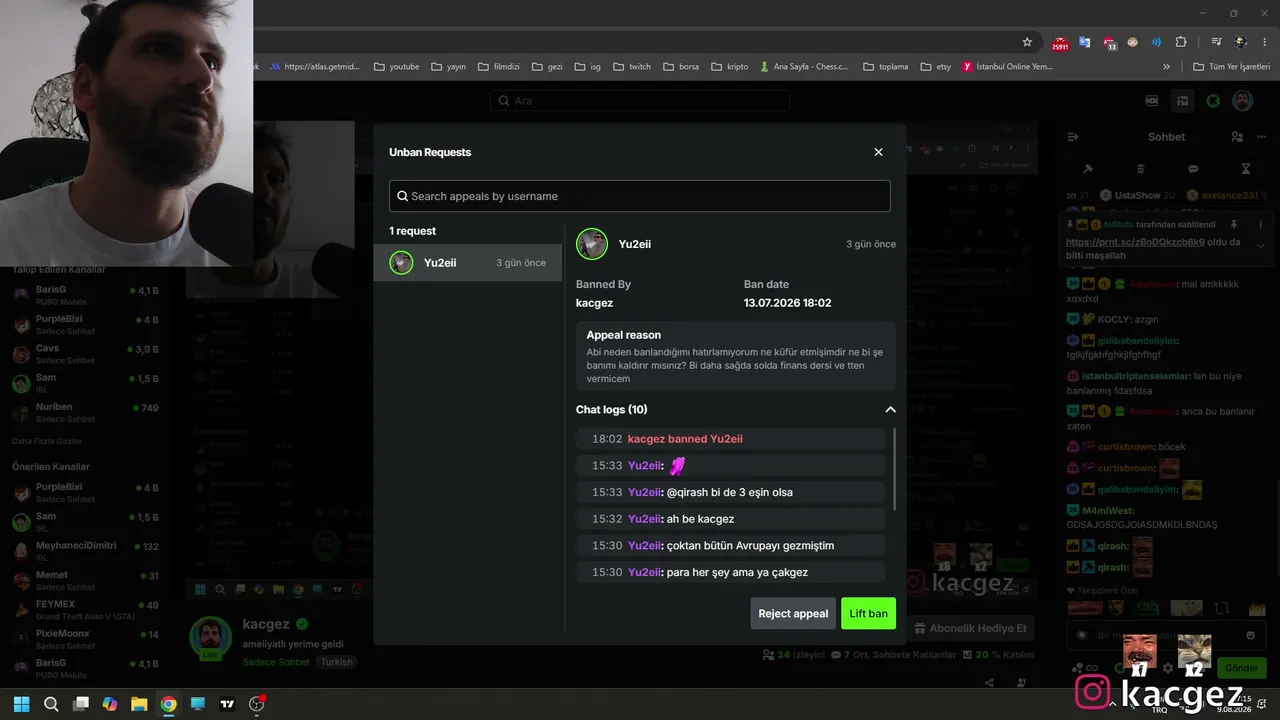
Task: Click the banned-by name kacgez
Action: click(x=594, y=303)
